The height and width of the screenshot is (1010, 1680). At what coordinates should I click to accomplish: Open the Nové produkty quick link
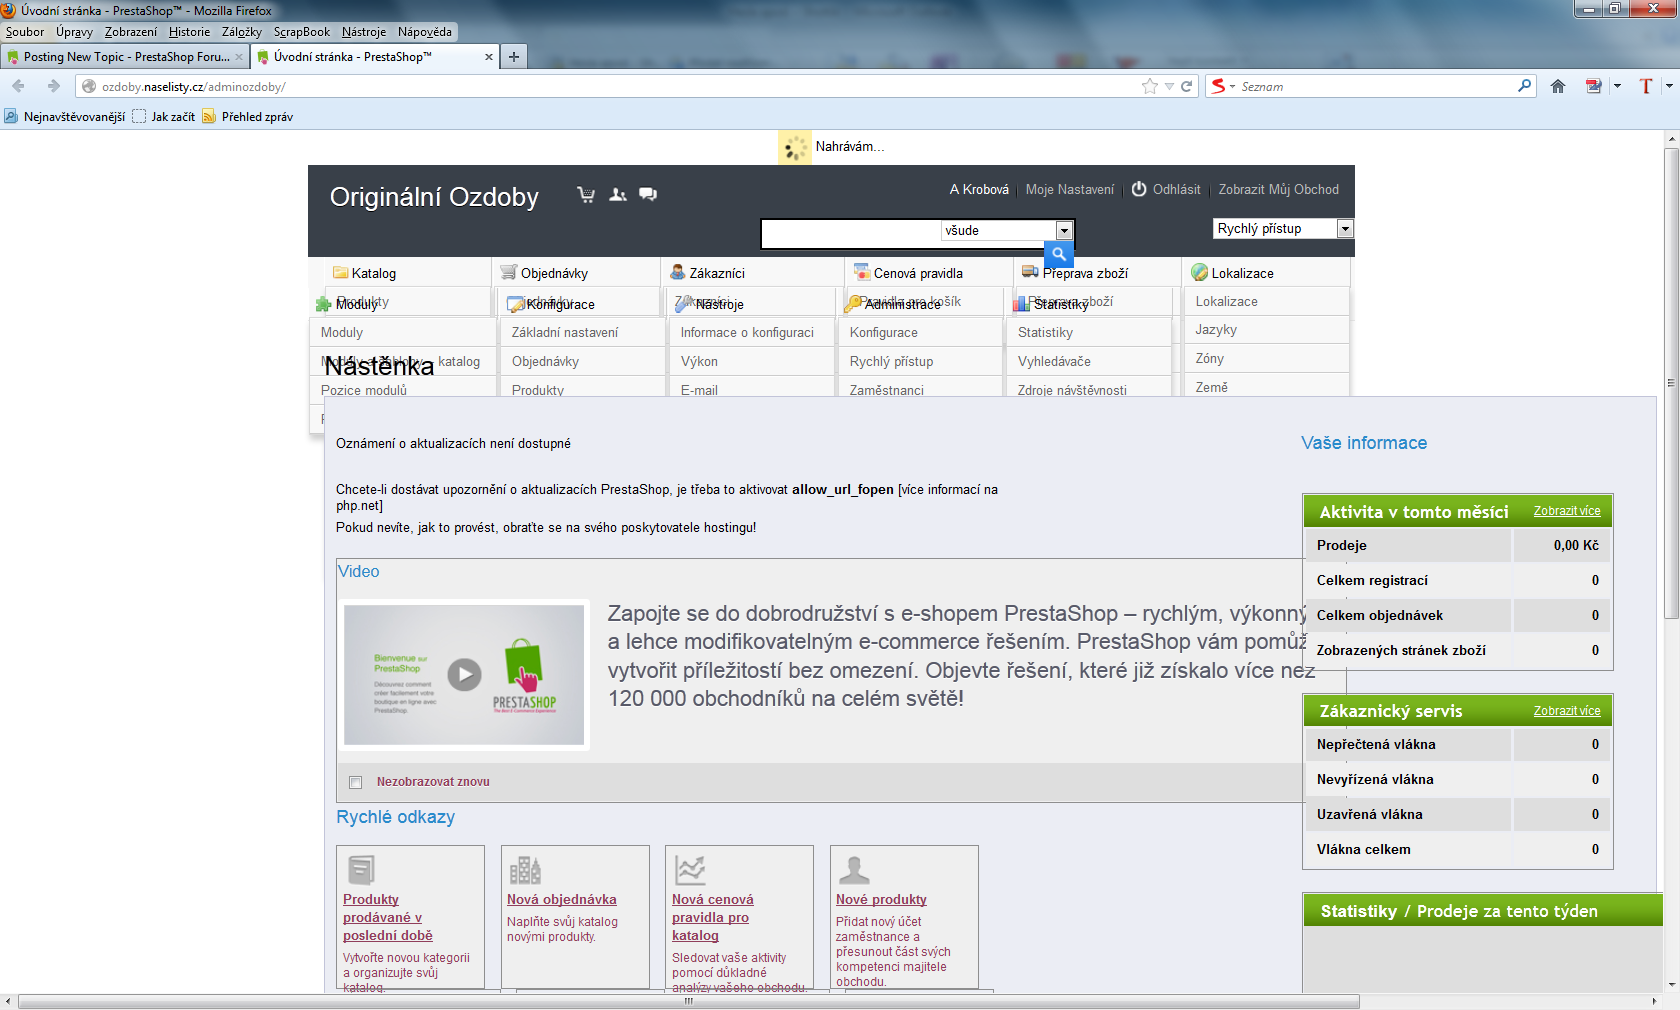click(881, 900)
